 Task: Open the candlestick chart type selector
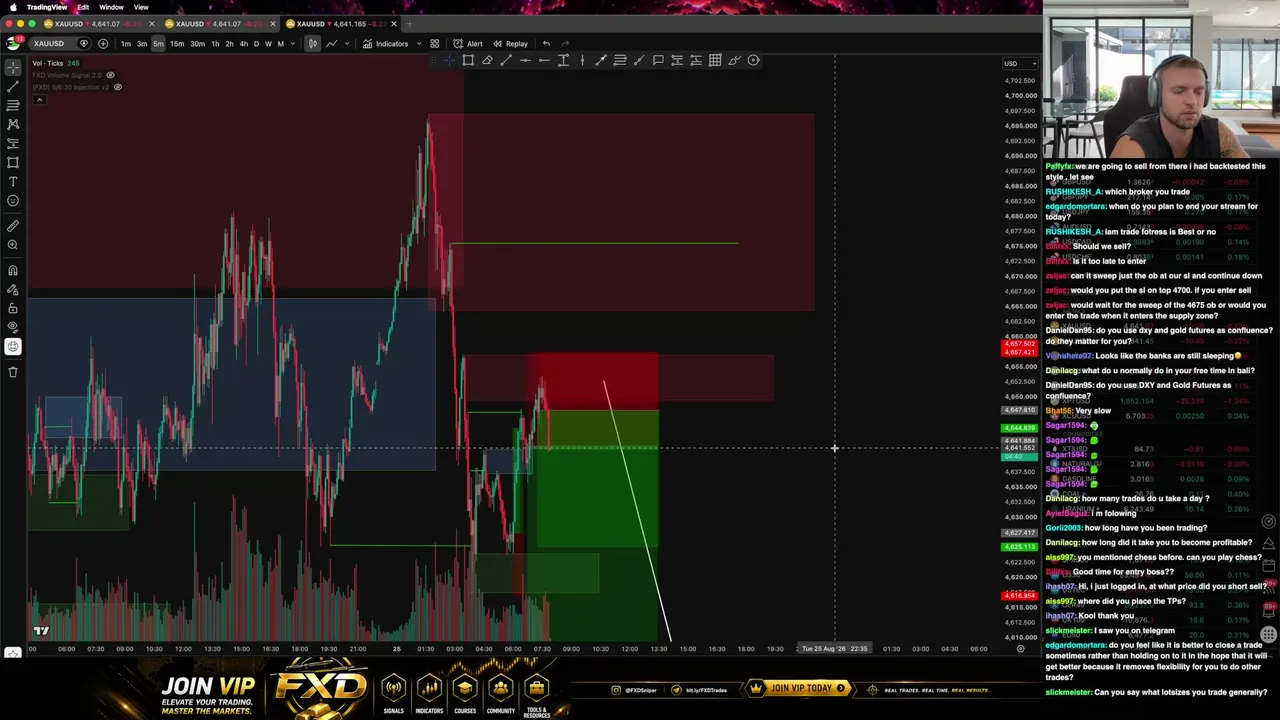coord(313,44)
